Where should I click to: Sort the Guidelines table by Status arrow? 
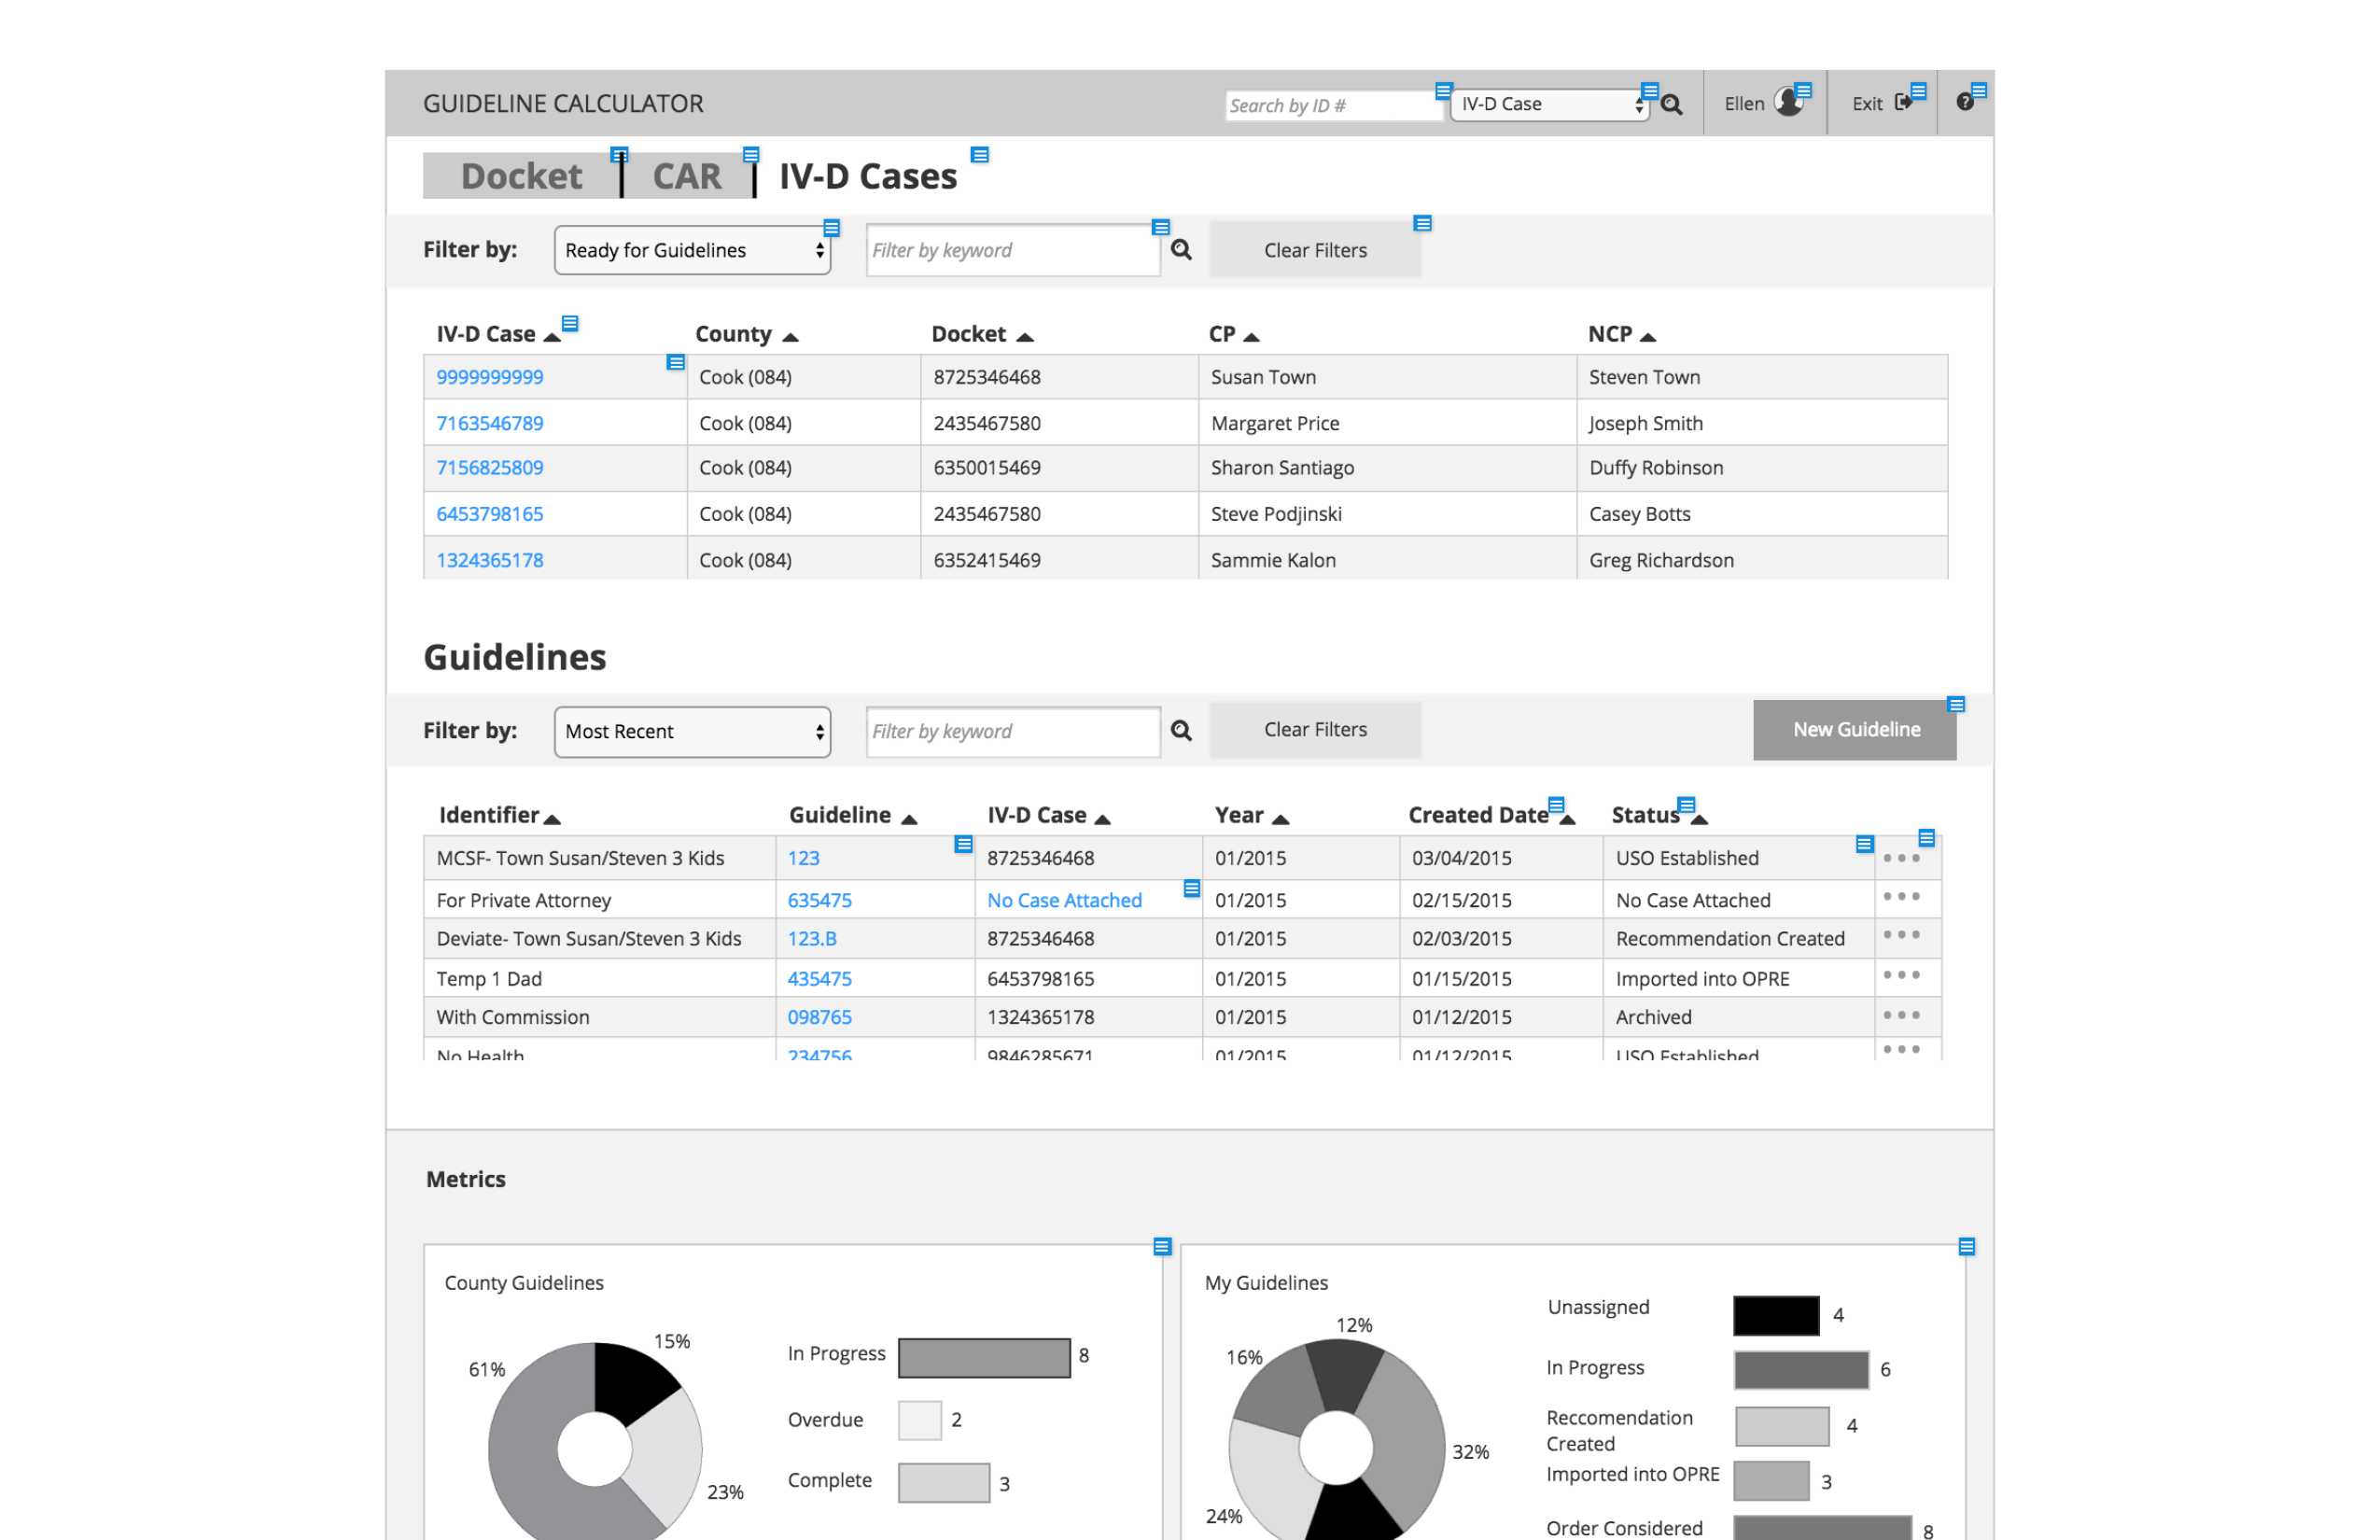click(x=1699, y=819)
